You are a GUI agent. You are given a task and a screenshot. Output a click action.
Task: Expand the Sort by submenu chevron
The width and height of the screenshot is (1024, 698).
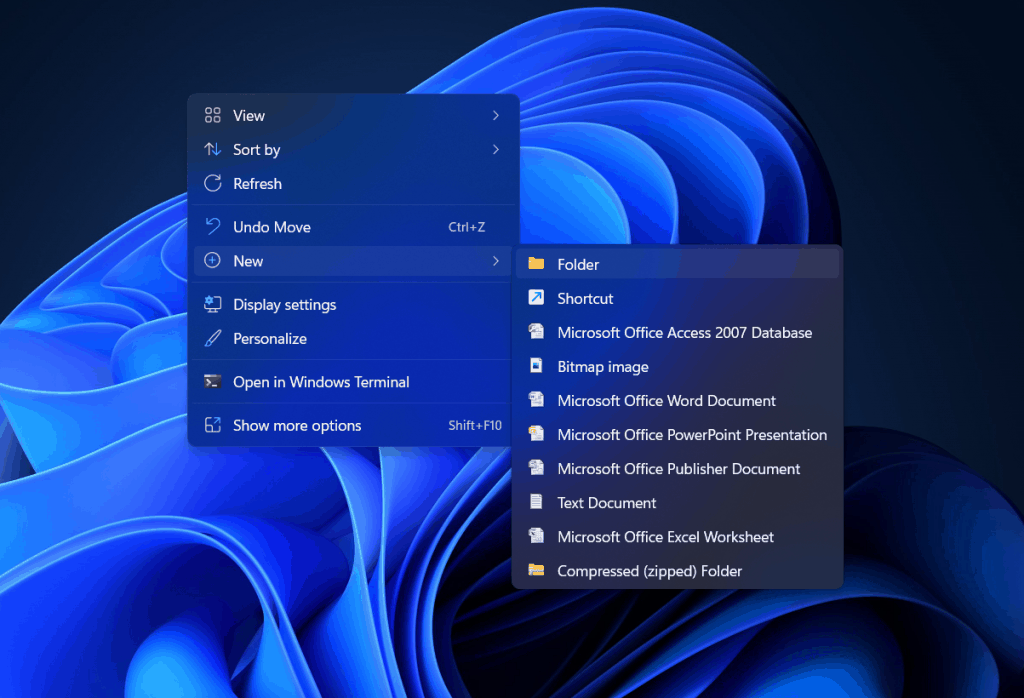pos(496,149)
